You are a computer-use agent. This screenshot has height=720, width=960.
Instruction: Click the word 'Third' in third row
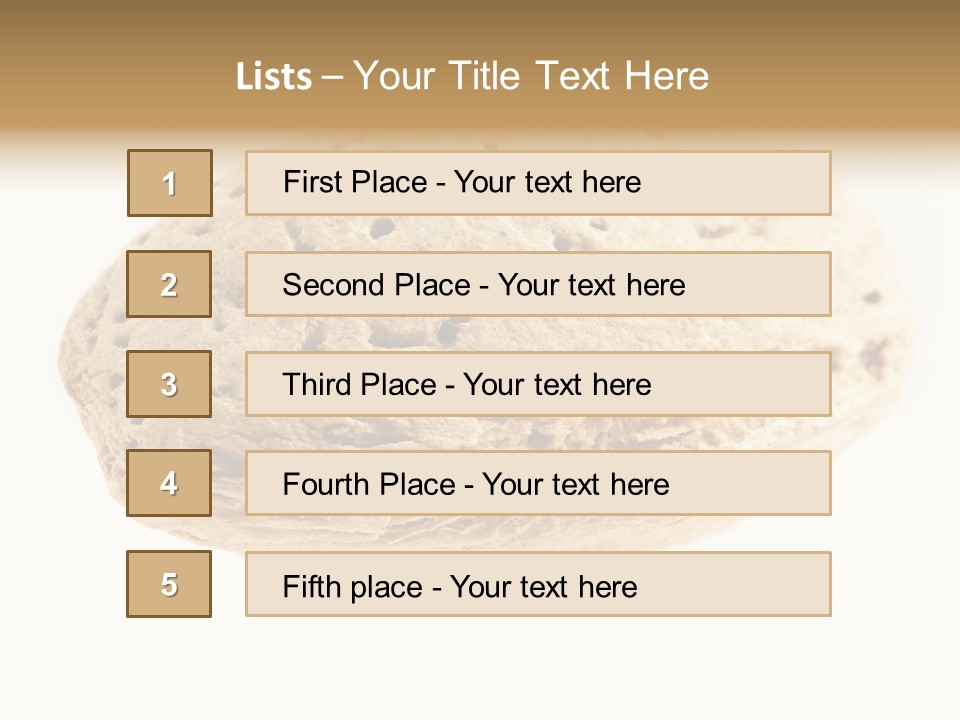click(317, 384)
